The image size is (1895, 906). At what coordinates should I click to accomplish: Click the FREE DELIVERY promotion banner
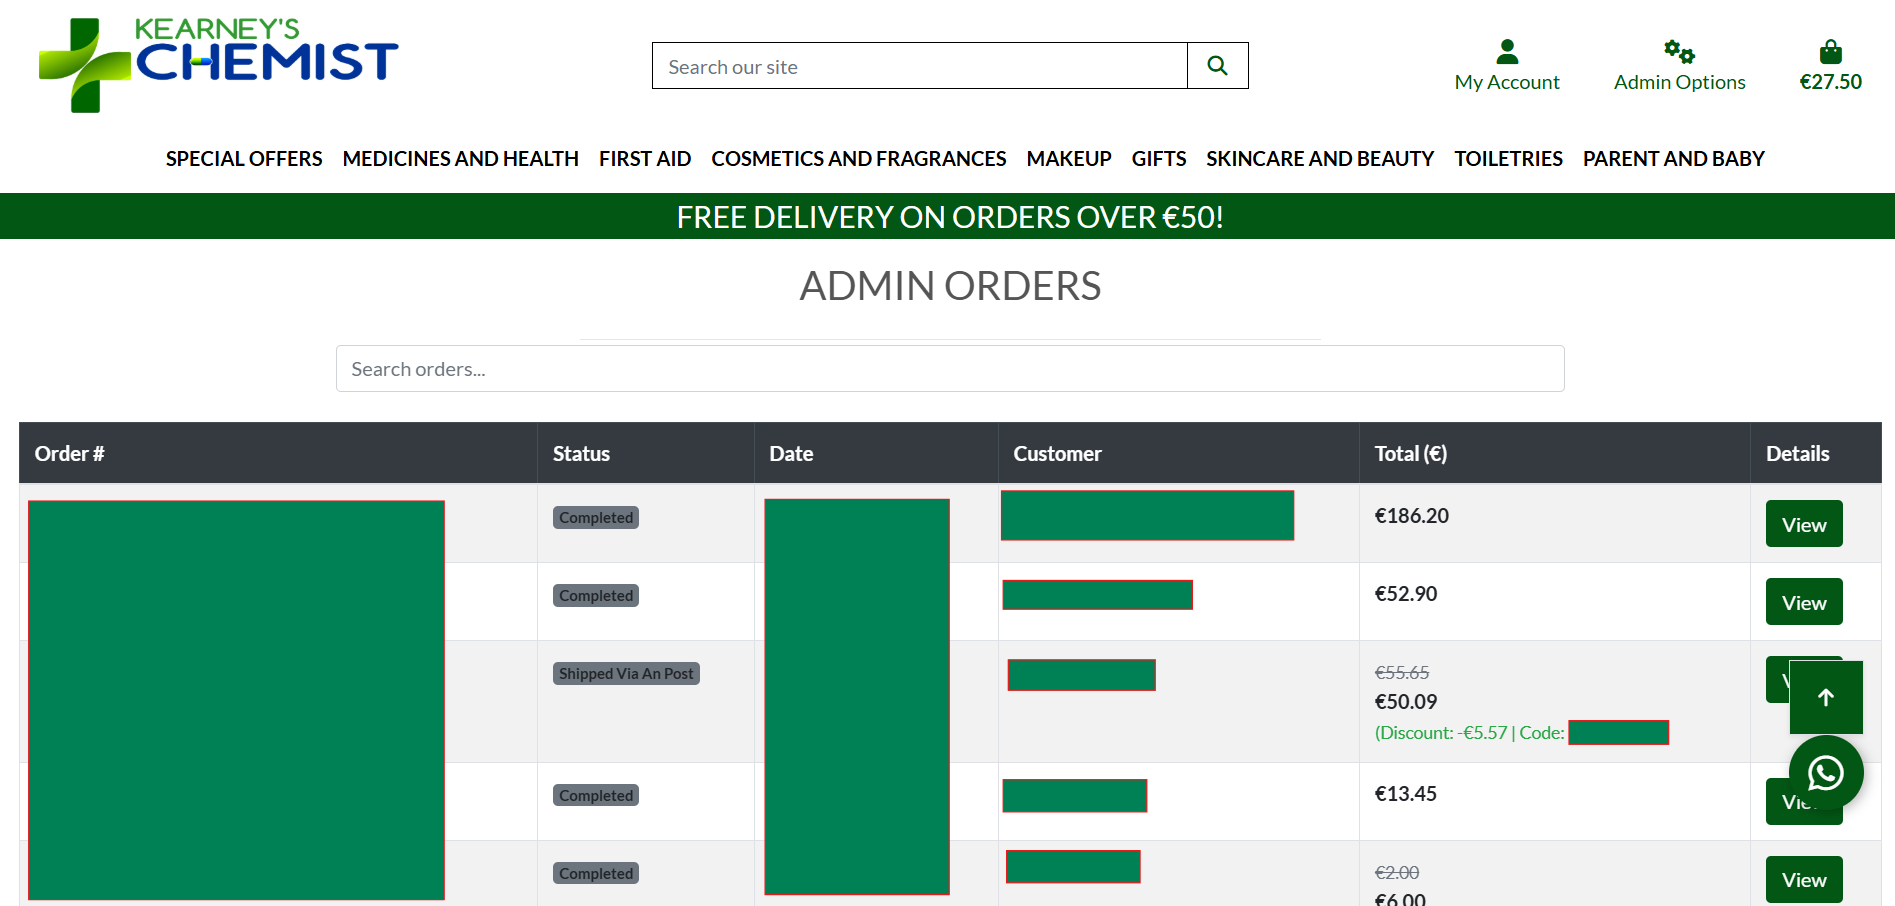948,216
